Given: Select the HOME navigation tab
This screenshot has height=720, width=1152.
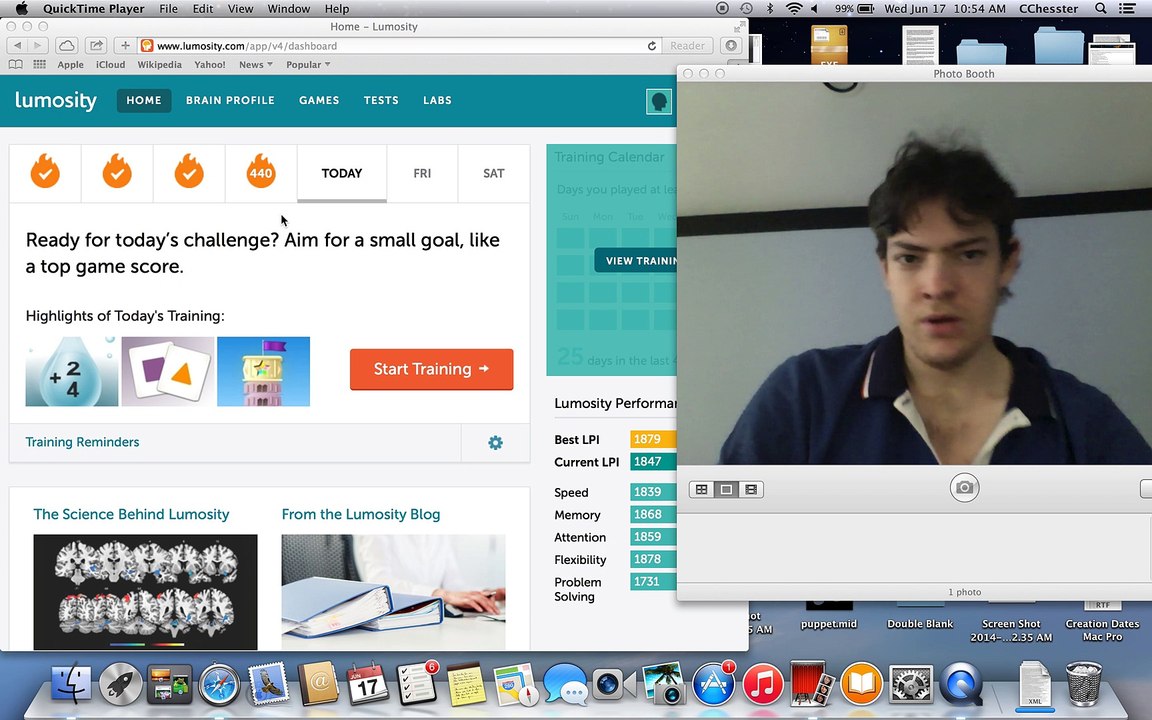Looking at the screenshot, I should pyautogui.click(x=144, y=100).
